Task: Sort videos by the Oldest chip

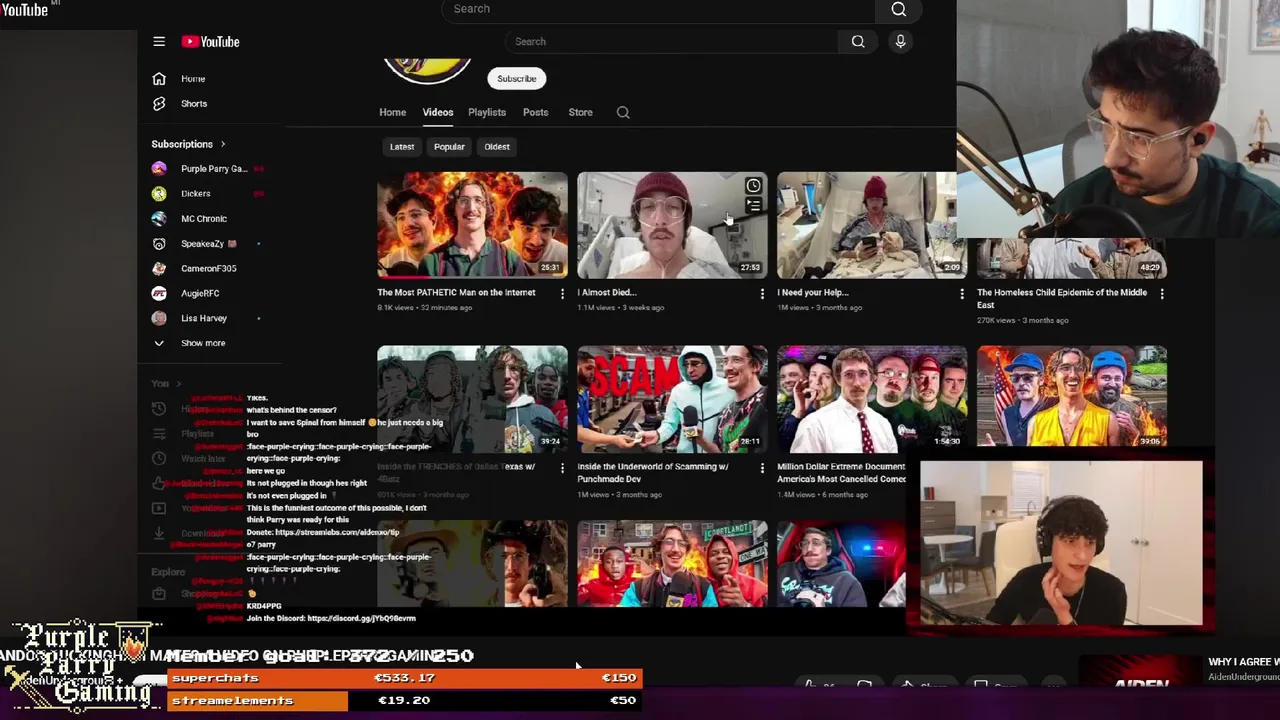Action: (x=497, y=147)
